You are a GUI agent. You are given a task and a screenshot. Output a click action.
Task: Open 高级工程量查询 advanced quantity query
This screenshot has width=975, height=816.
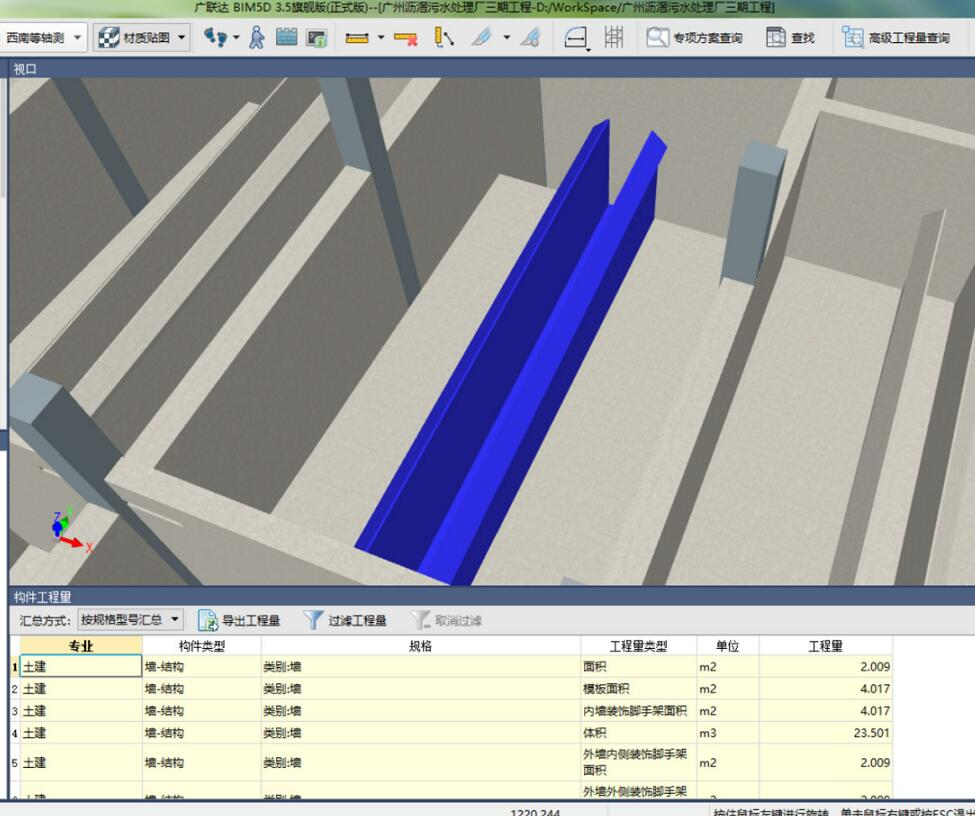click(x=895, y=38)
